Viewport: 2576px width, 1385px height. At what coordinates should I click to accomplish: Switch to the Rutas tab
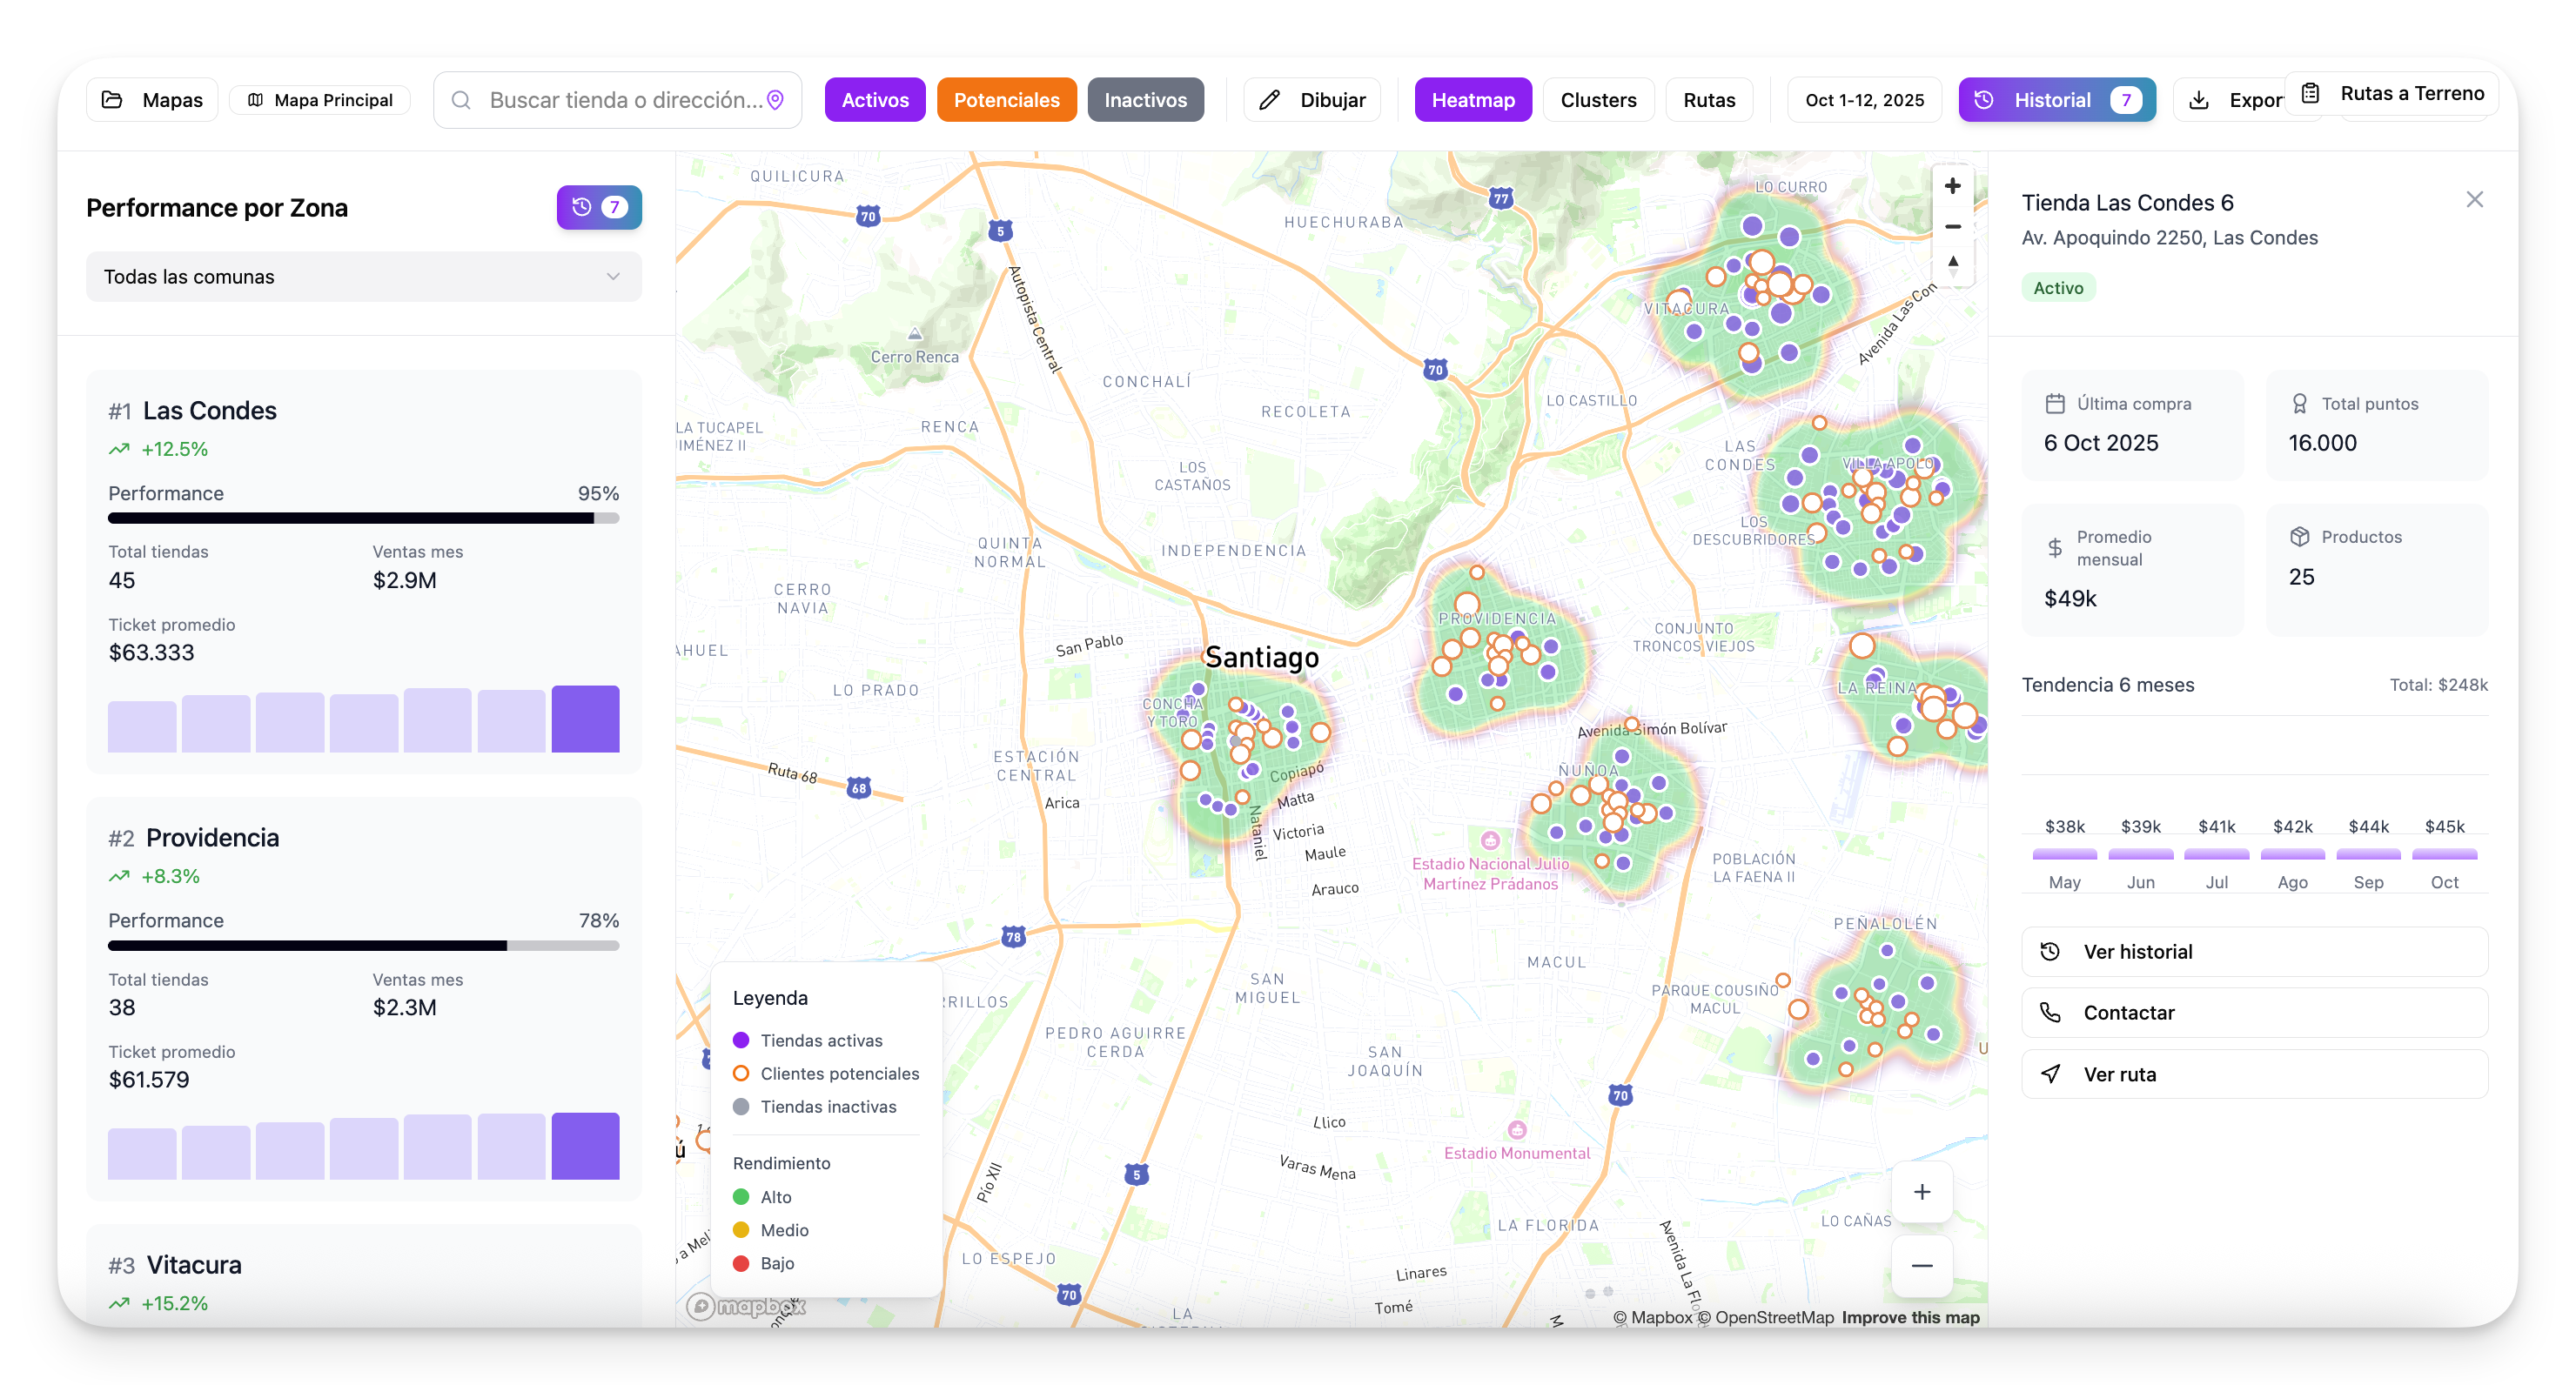tap(1709, 99)
